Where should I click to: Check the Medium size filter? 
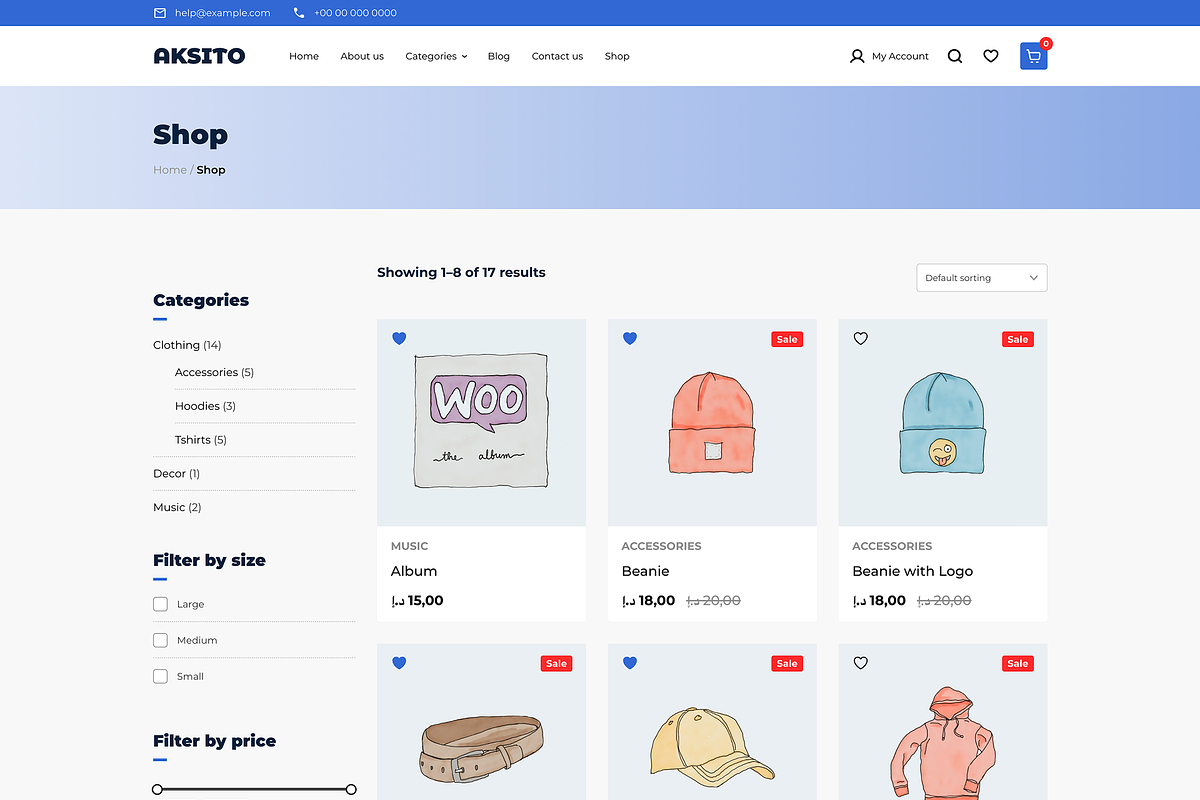[x=160, y=640]
